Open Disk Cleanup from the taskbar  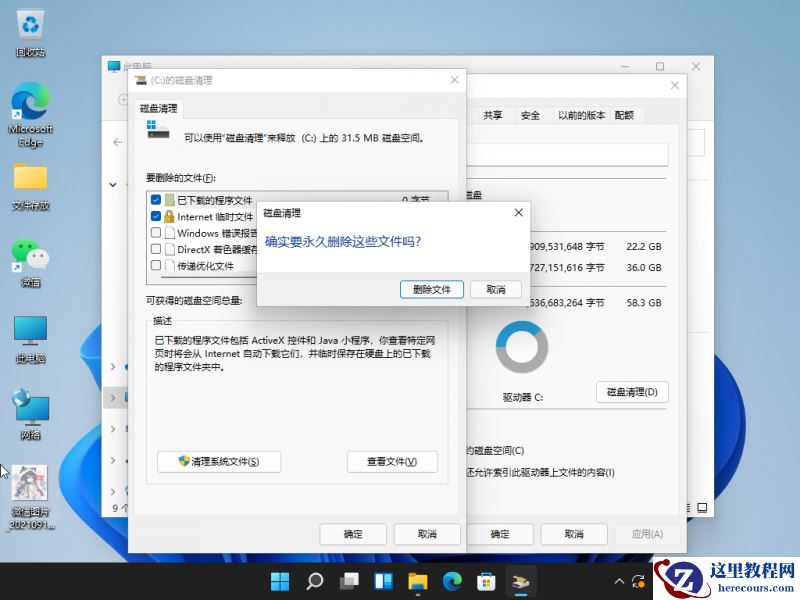[x=520, y=580]
